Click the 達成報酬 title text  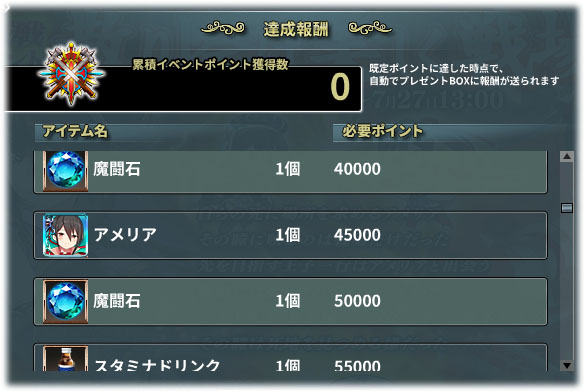click(x=296, y=29)
